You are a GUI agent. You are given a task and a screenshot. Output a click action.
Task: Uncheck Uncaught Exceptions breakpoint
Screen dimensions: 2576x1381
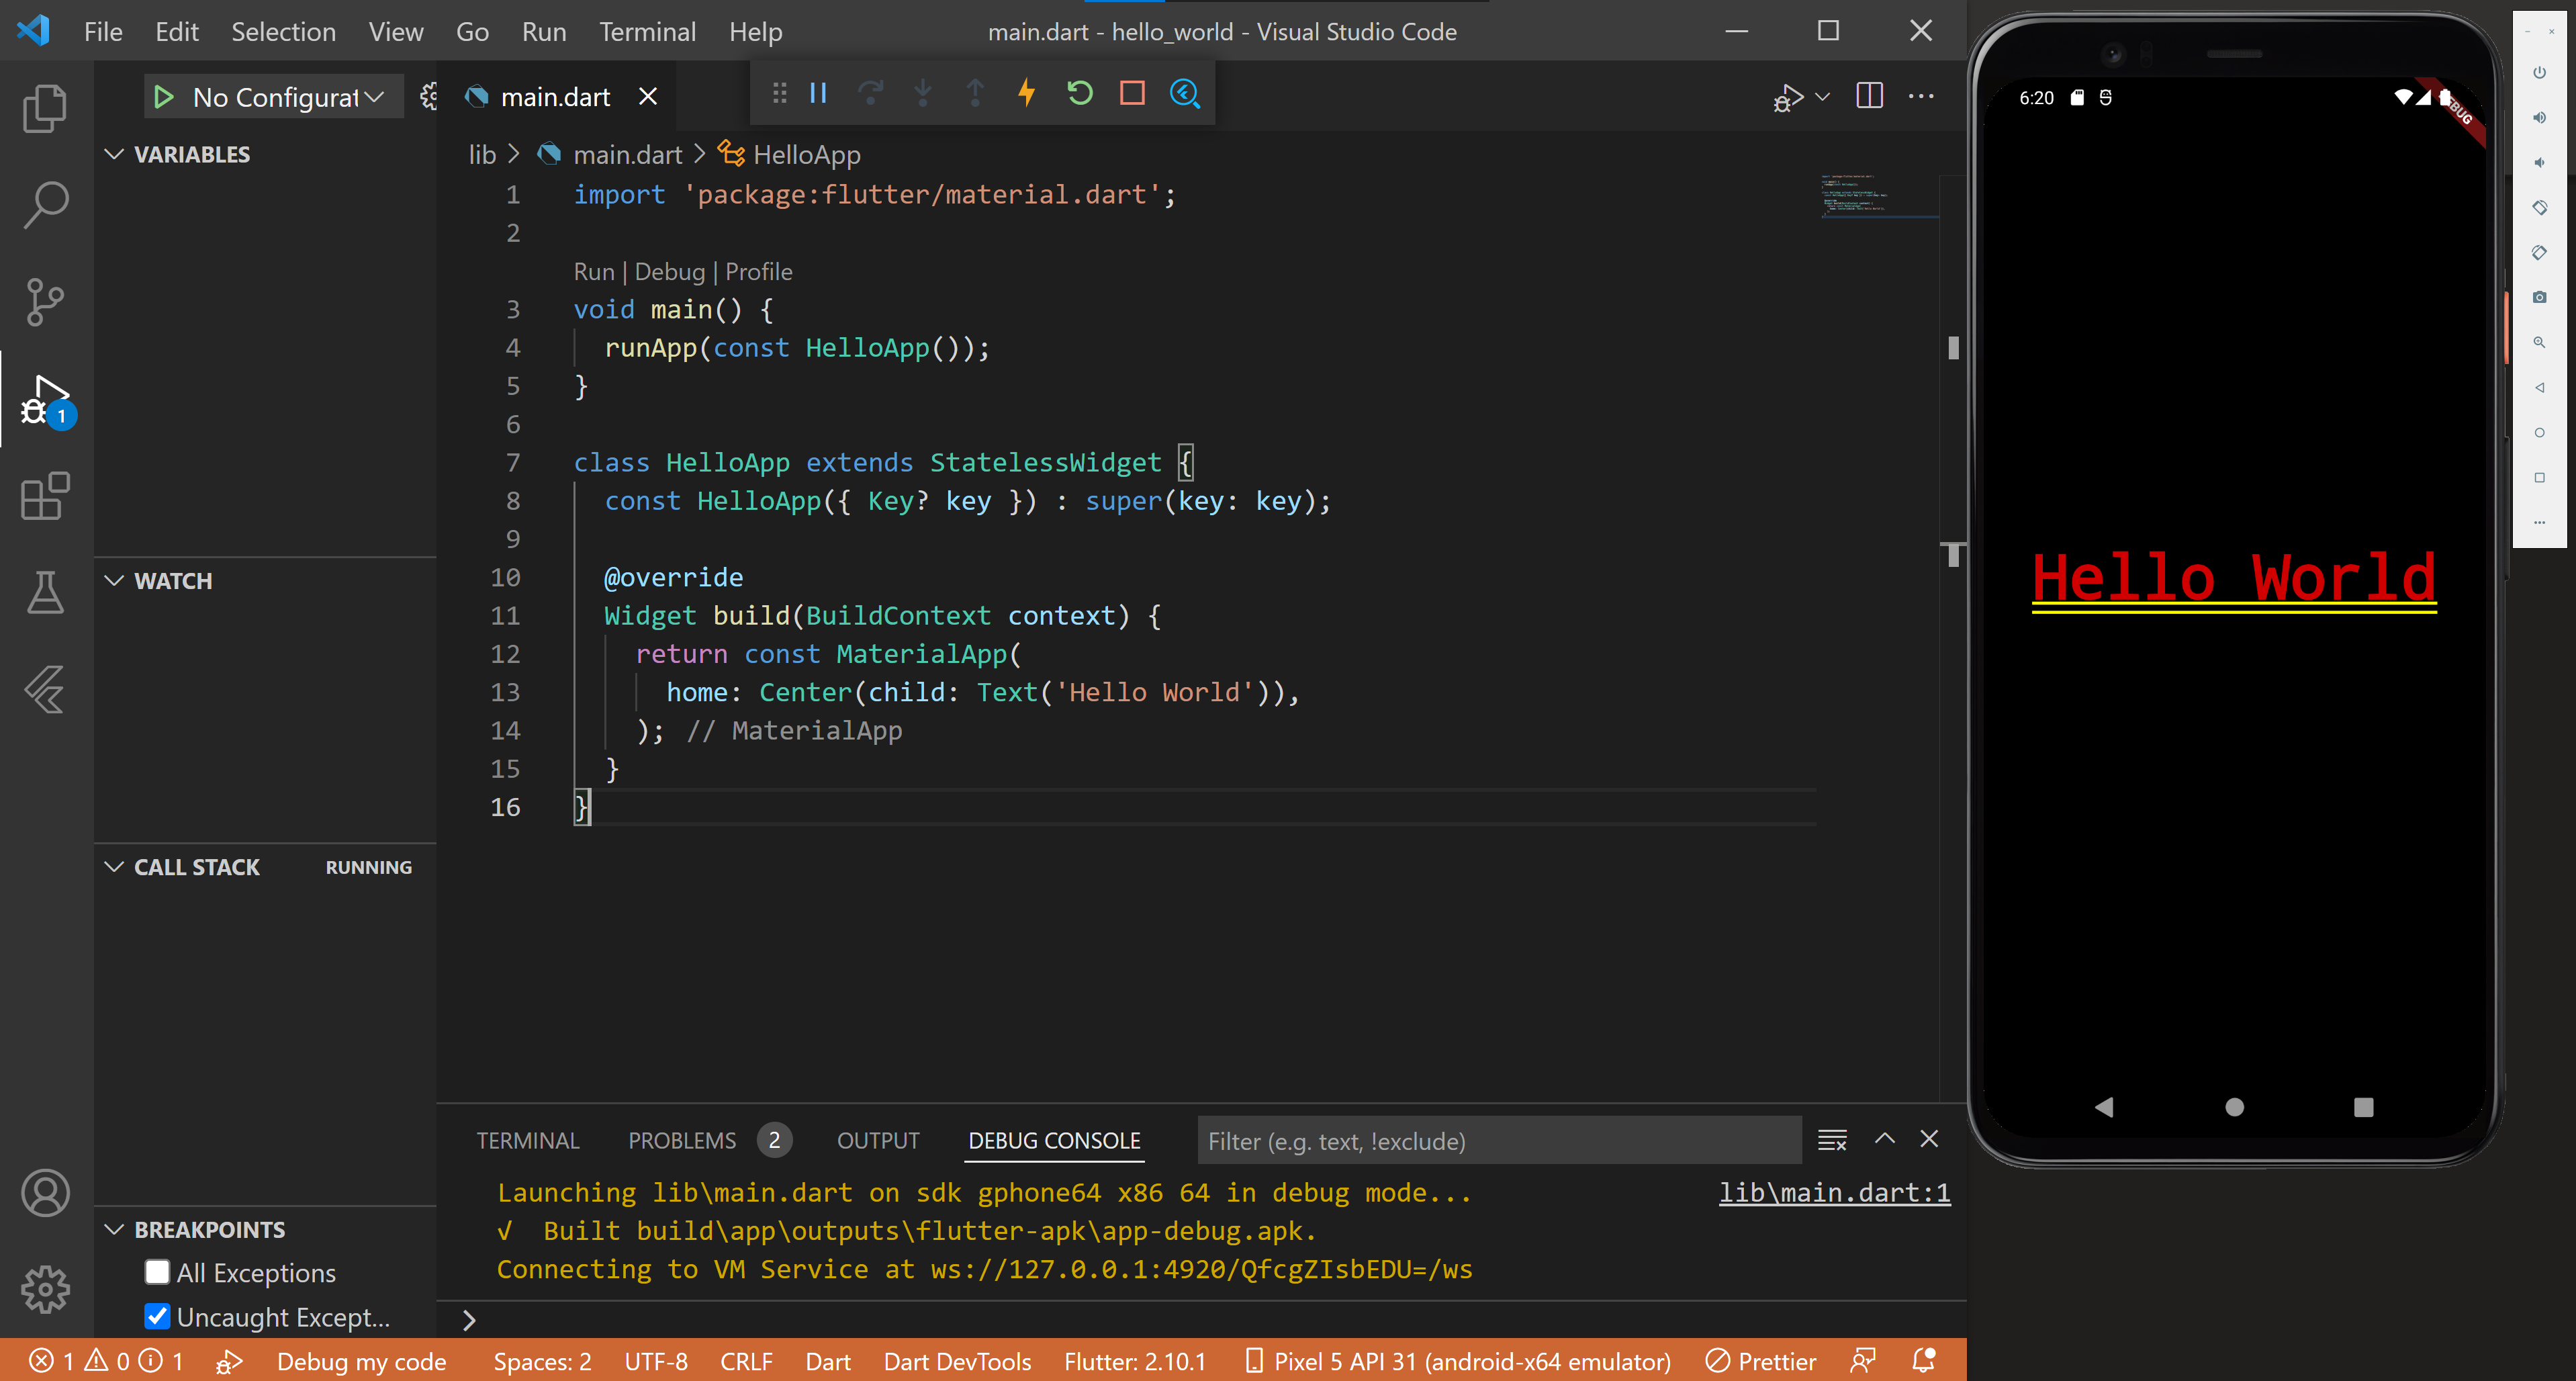point(157,1316)
